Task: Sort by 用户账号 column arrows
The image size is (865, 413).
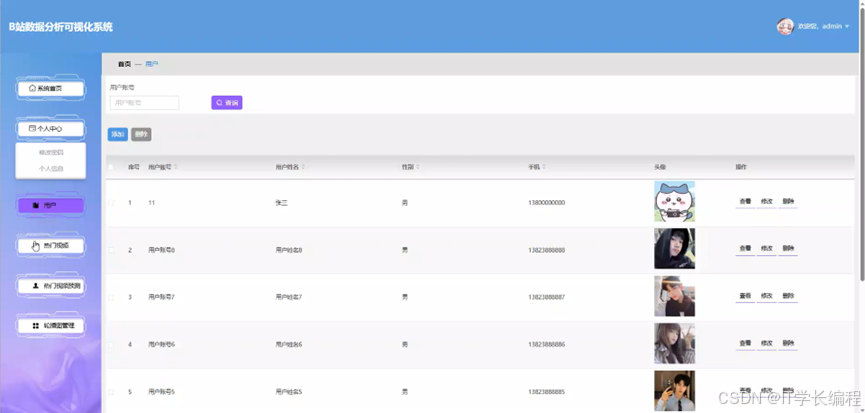Action: (176, 167)
